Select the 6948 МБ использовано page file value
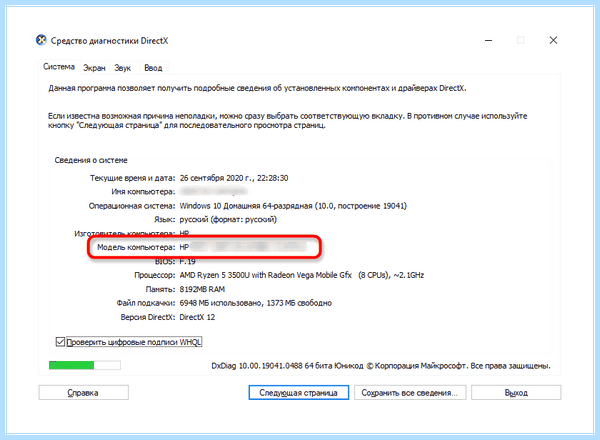This screenshot has width=600, height=440. (256, 303)
